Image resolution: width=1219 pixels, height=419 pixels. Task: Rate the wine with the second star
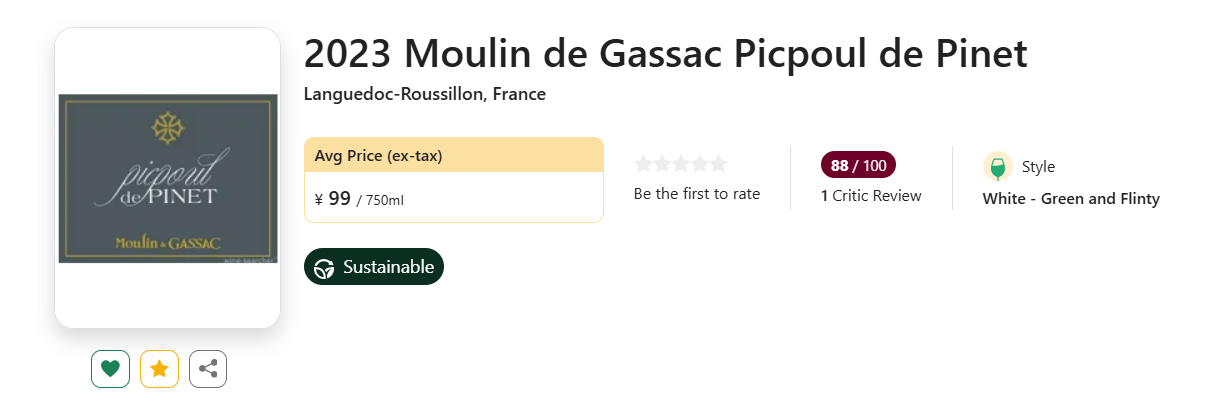coord(662,164)
